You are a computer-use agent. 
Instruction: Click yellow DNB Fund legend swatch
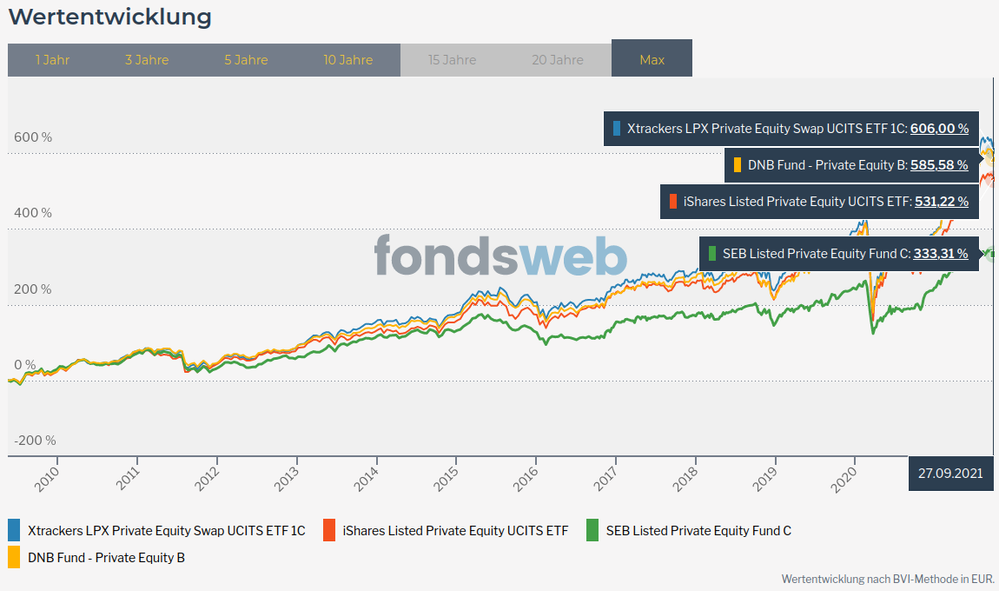click(14, 557)
